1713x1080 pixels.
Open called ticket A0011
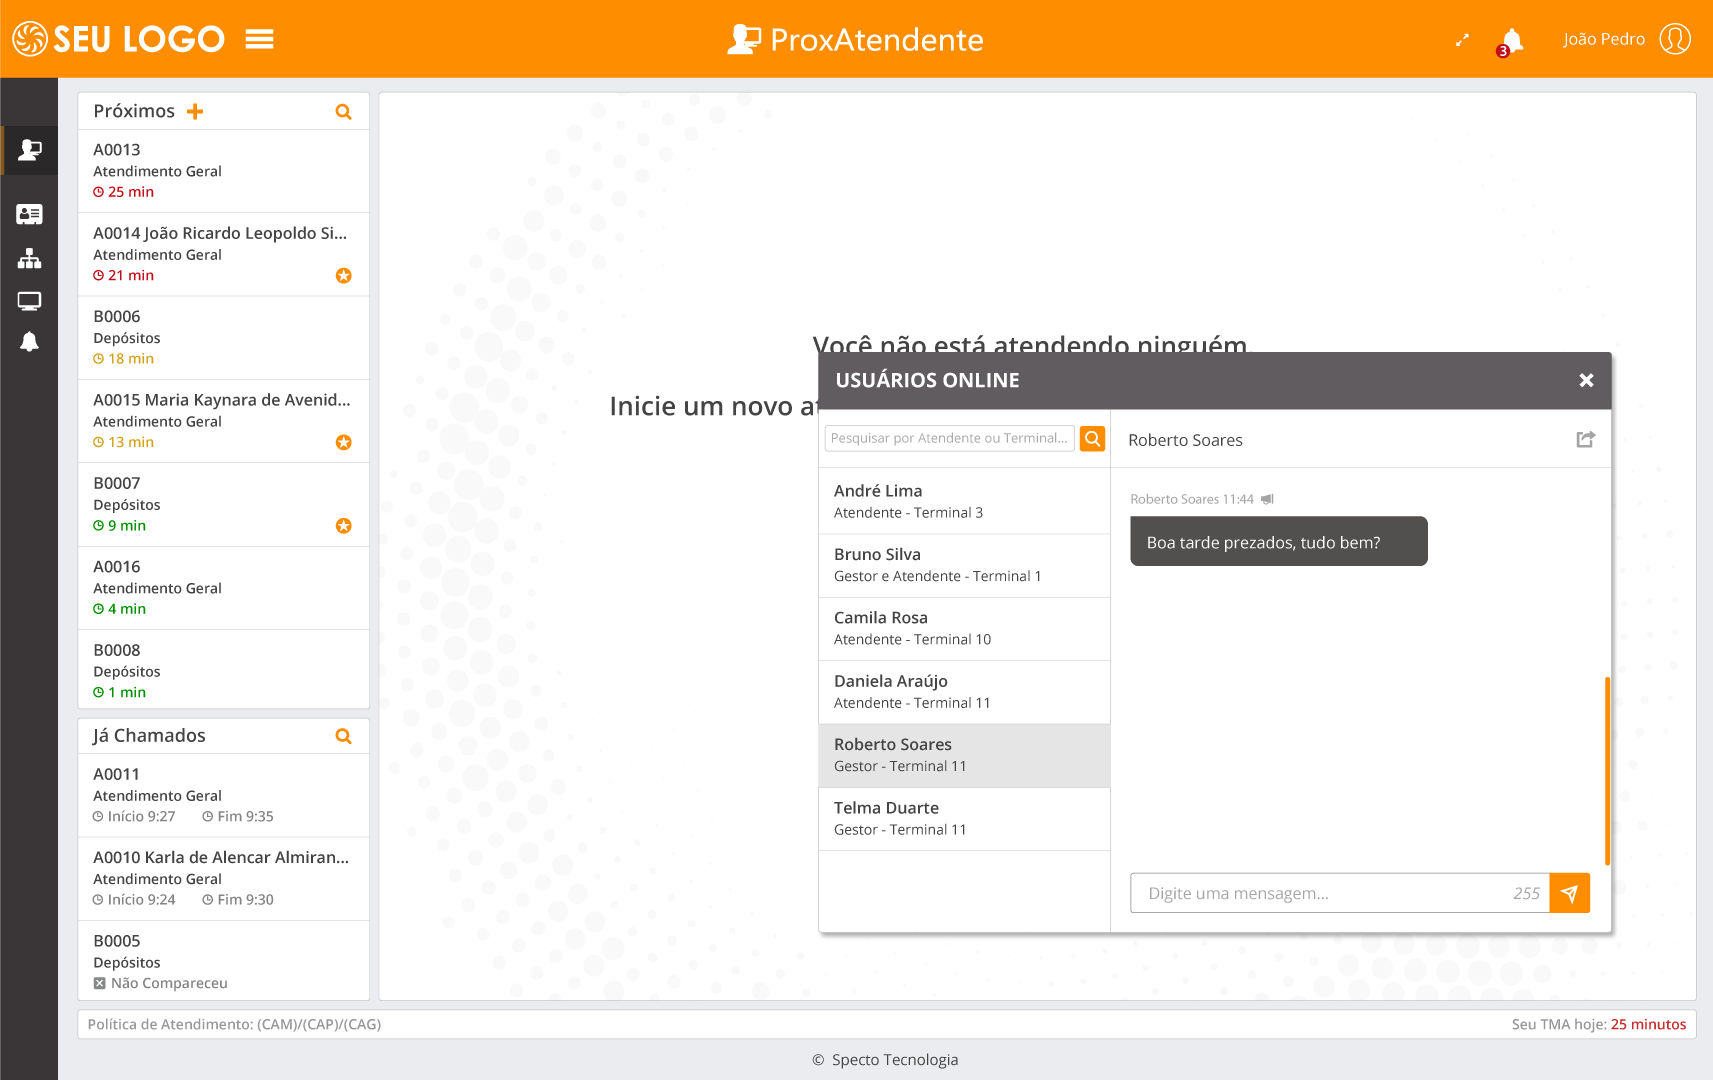point(223,795)
